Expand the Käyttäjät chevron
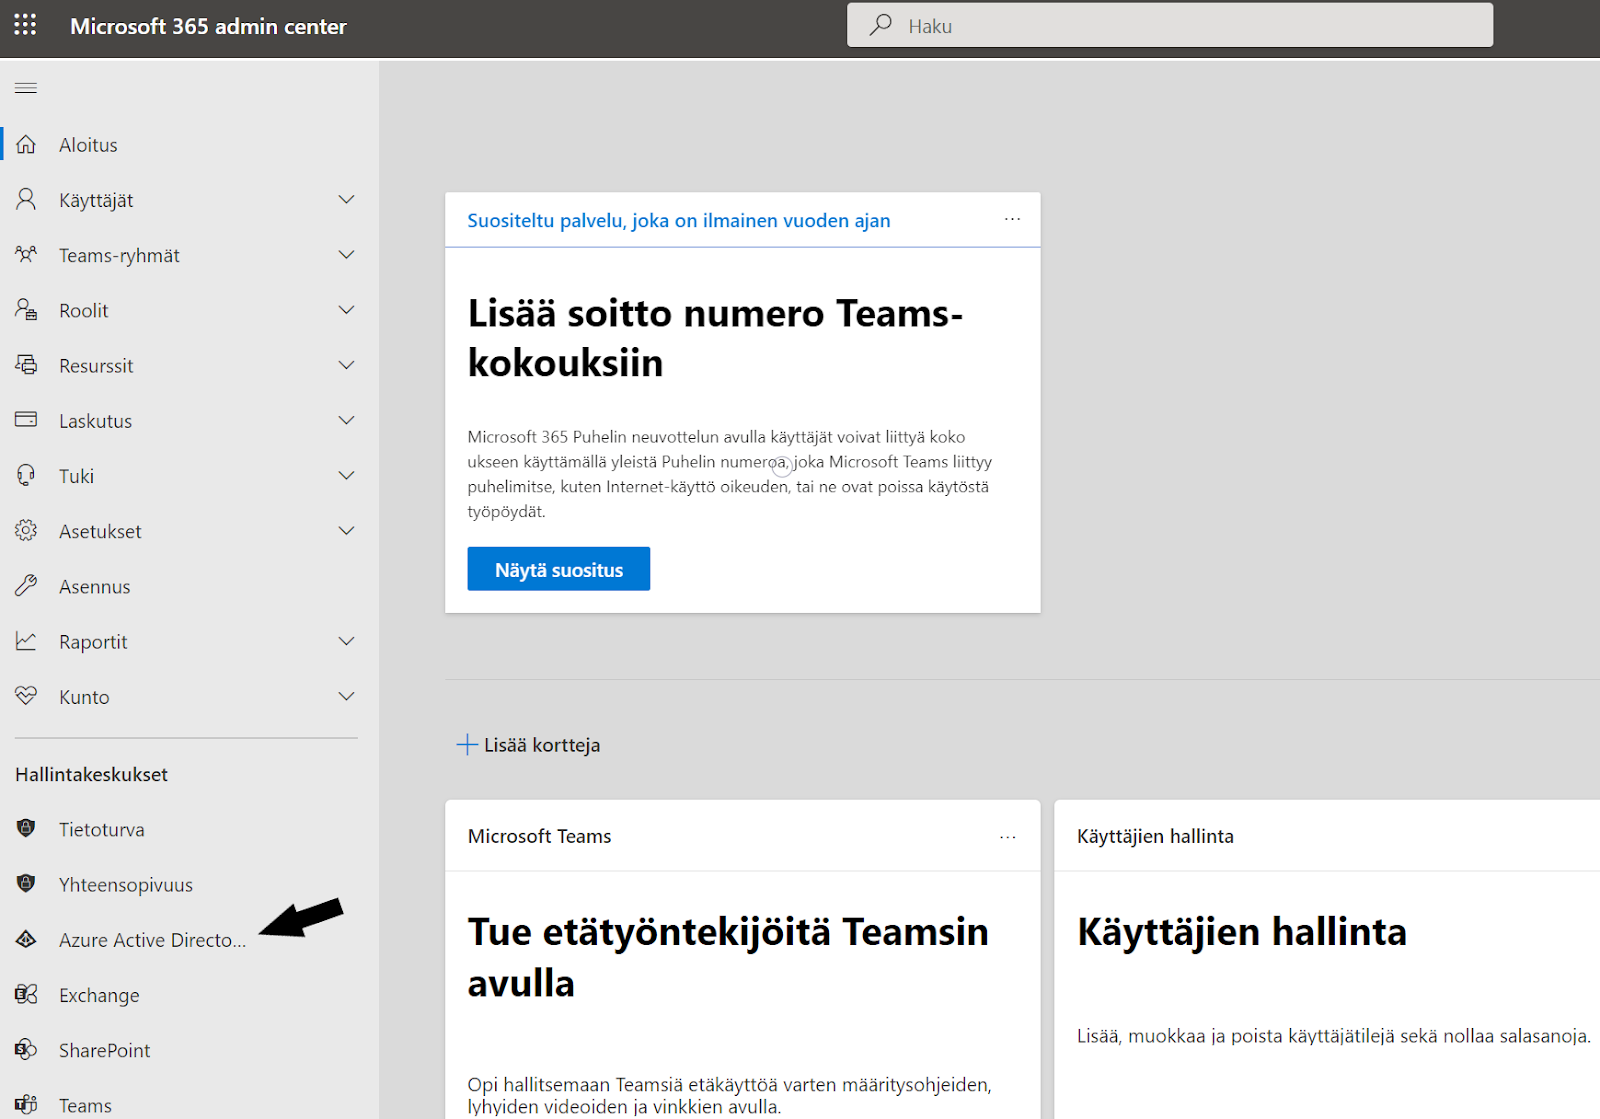Image resolution: width=1600 pixels, height=1119 pixels. coord(346,199)
